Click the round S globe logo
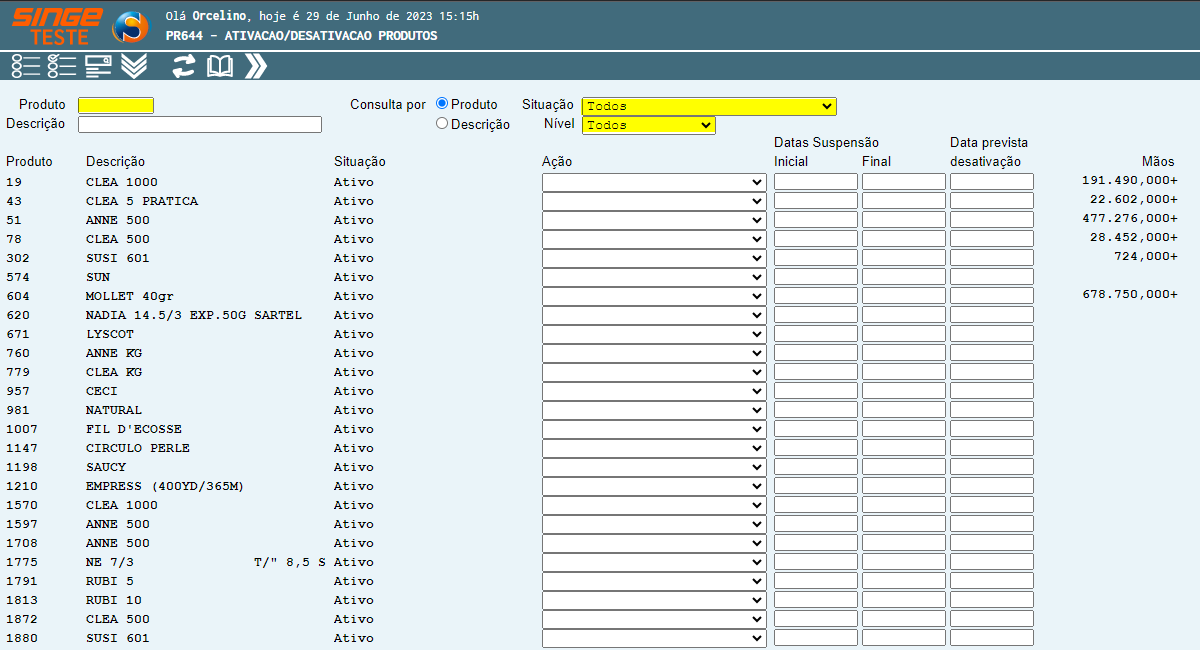This screenshot has width=1200, height=650. [130, 26]
